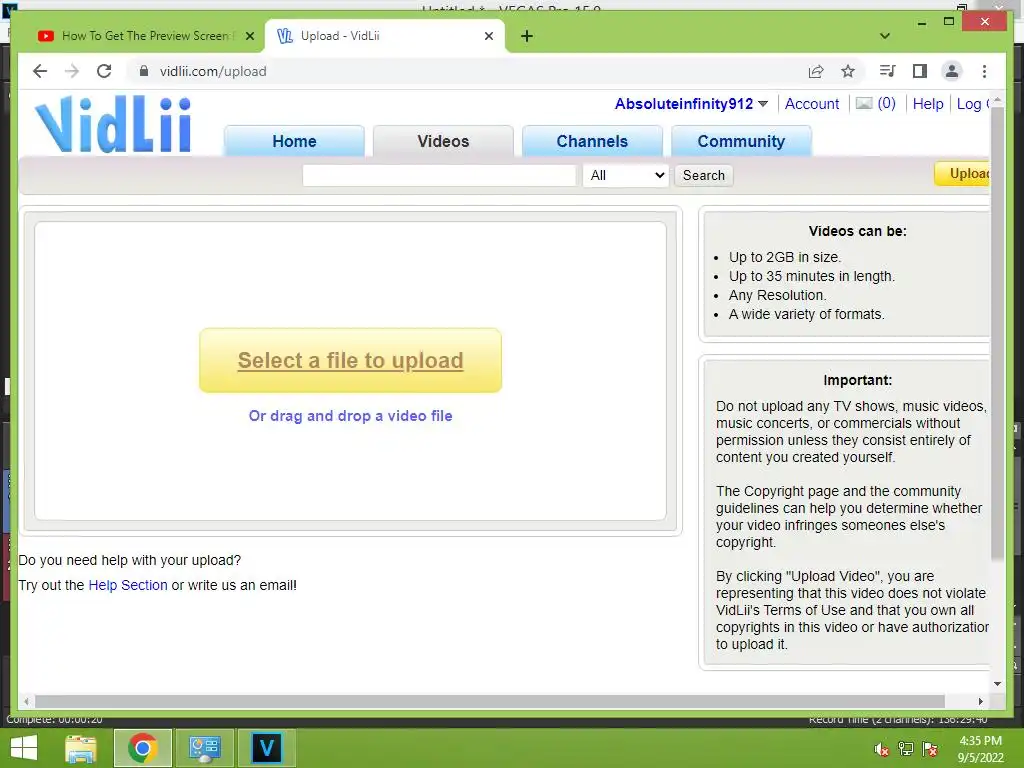The height and width of the screenshot is (768, 1024).
Task: Switch to VEGAS Pro from the taskbar
Action: tap(266, 748)
